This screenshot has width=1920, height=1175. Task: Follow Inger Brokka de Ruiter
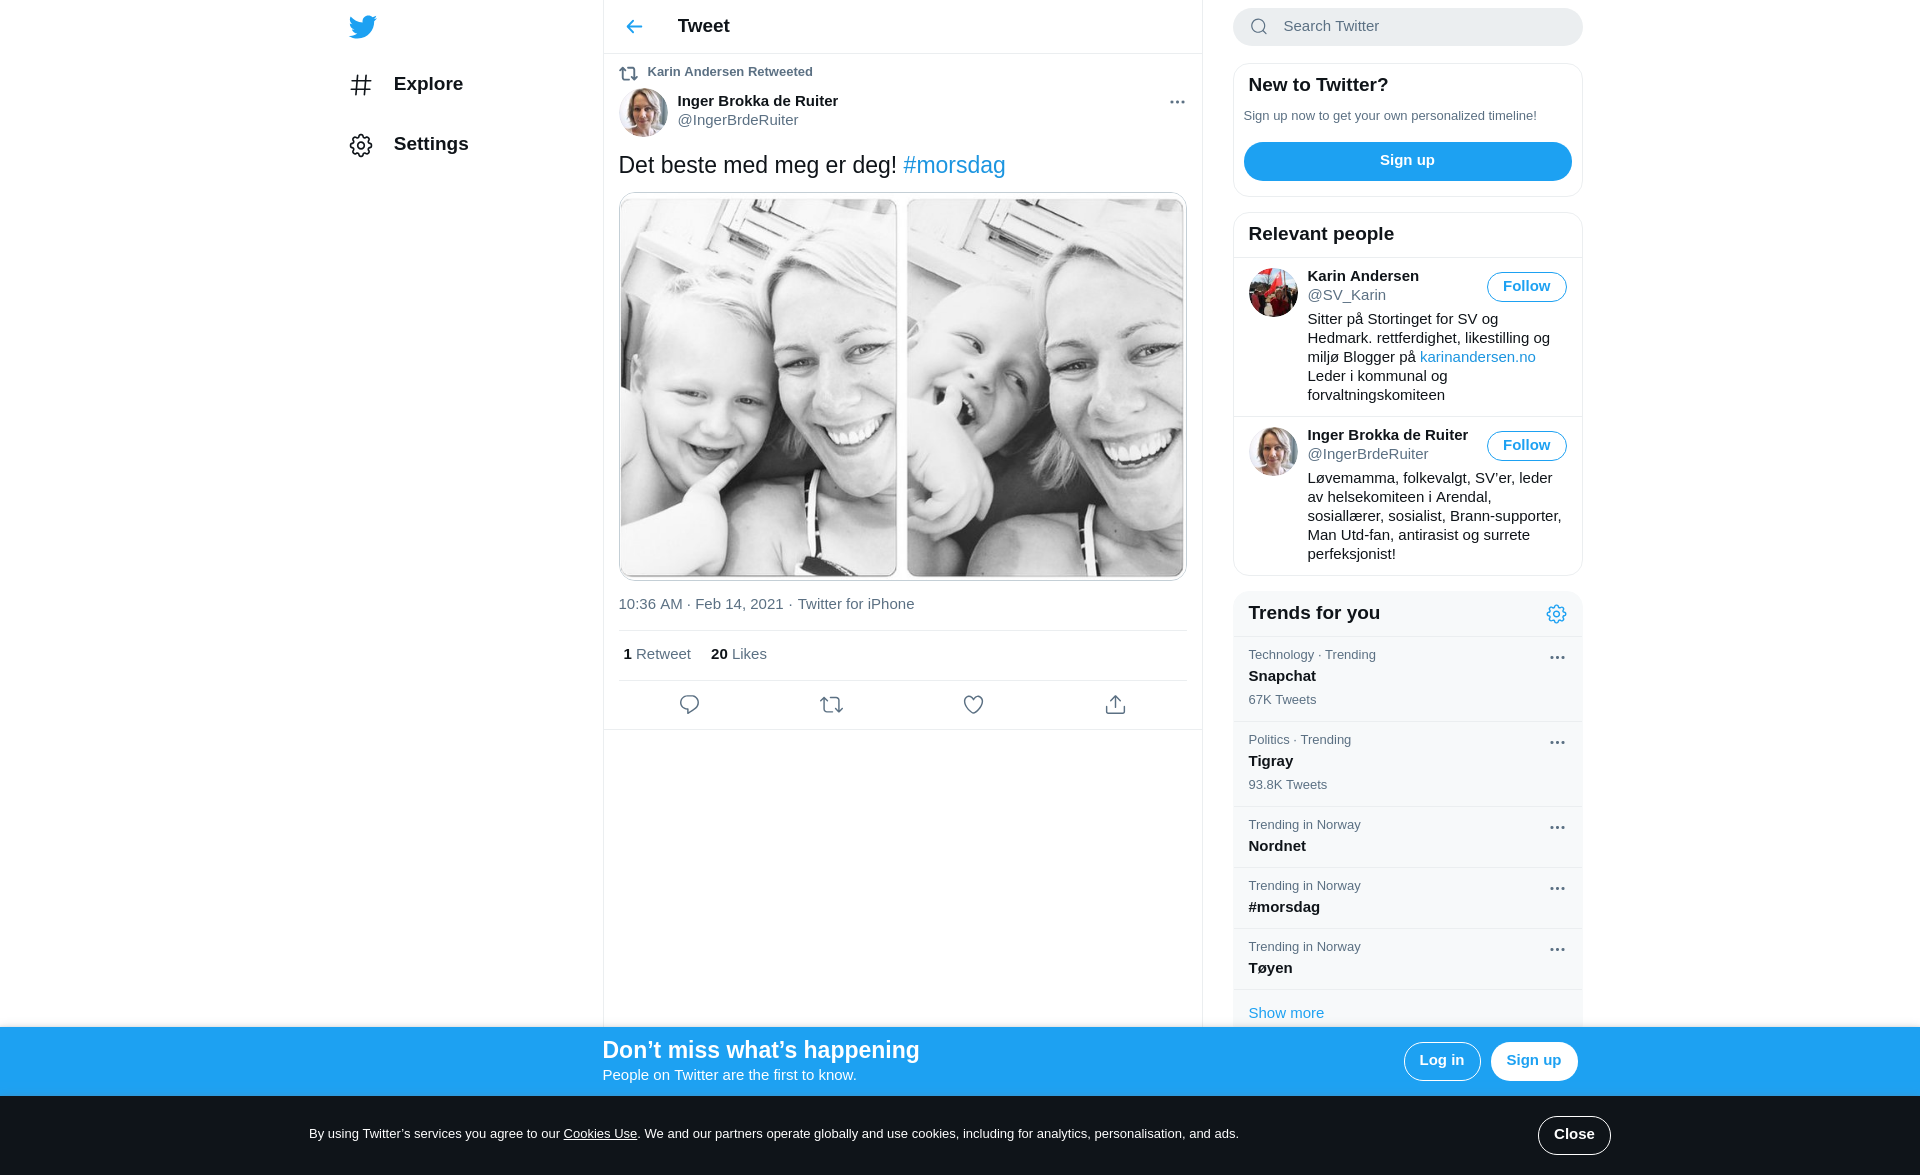pos(1526,446)
